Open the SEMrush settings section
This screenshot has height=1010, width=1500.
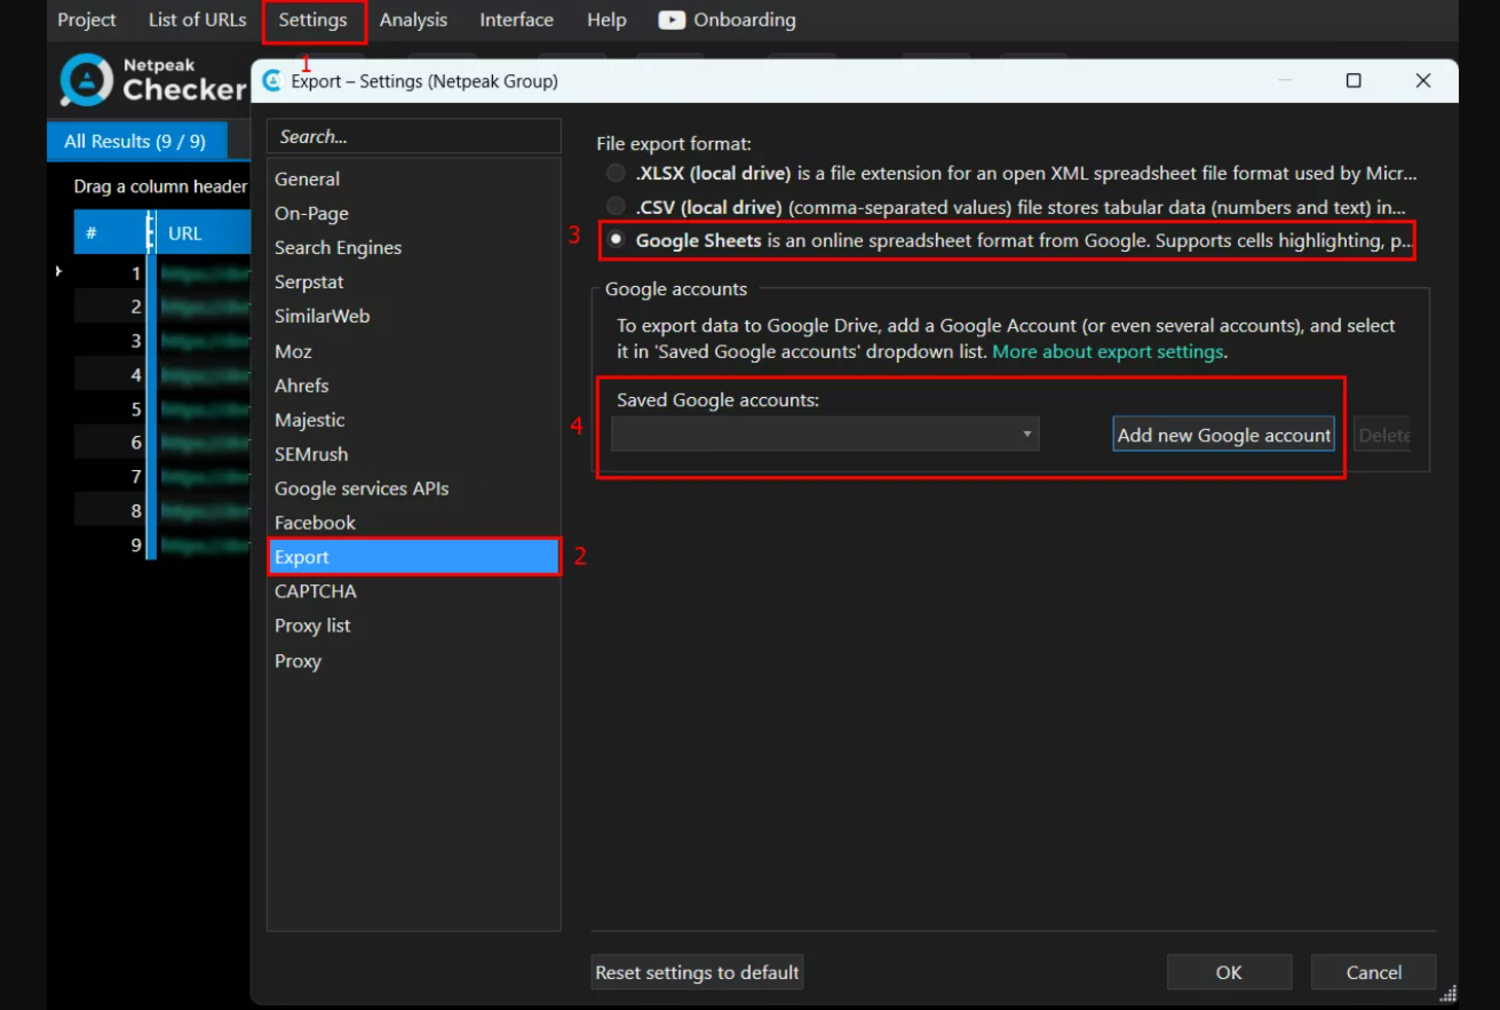311,453
